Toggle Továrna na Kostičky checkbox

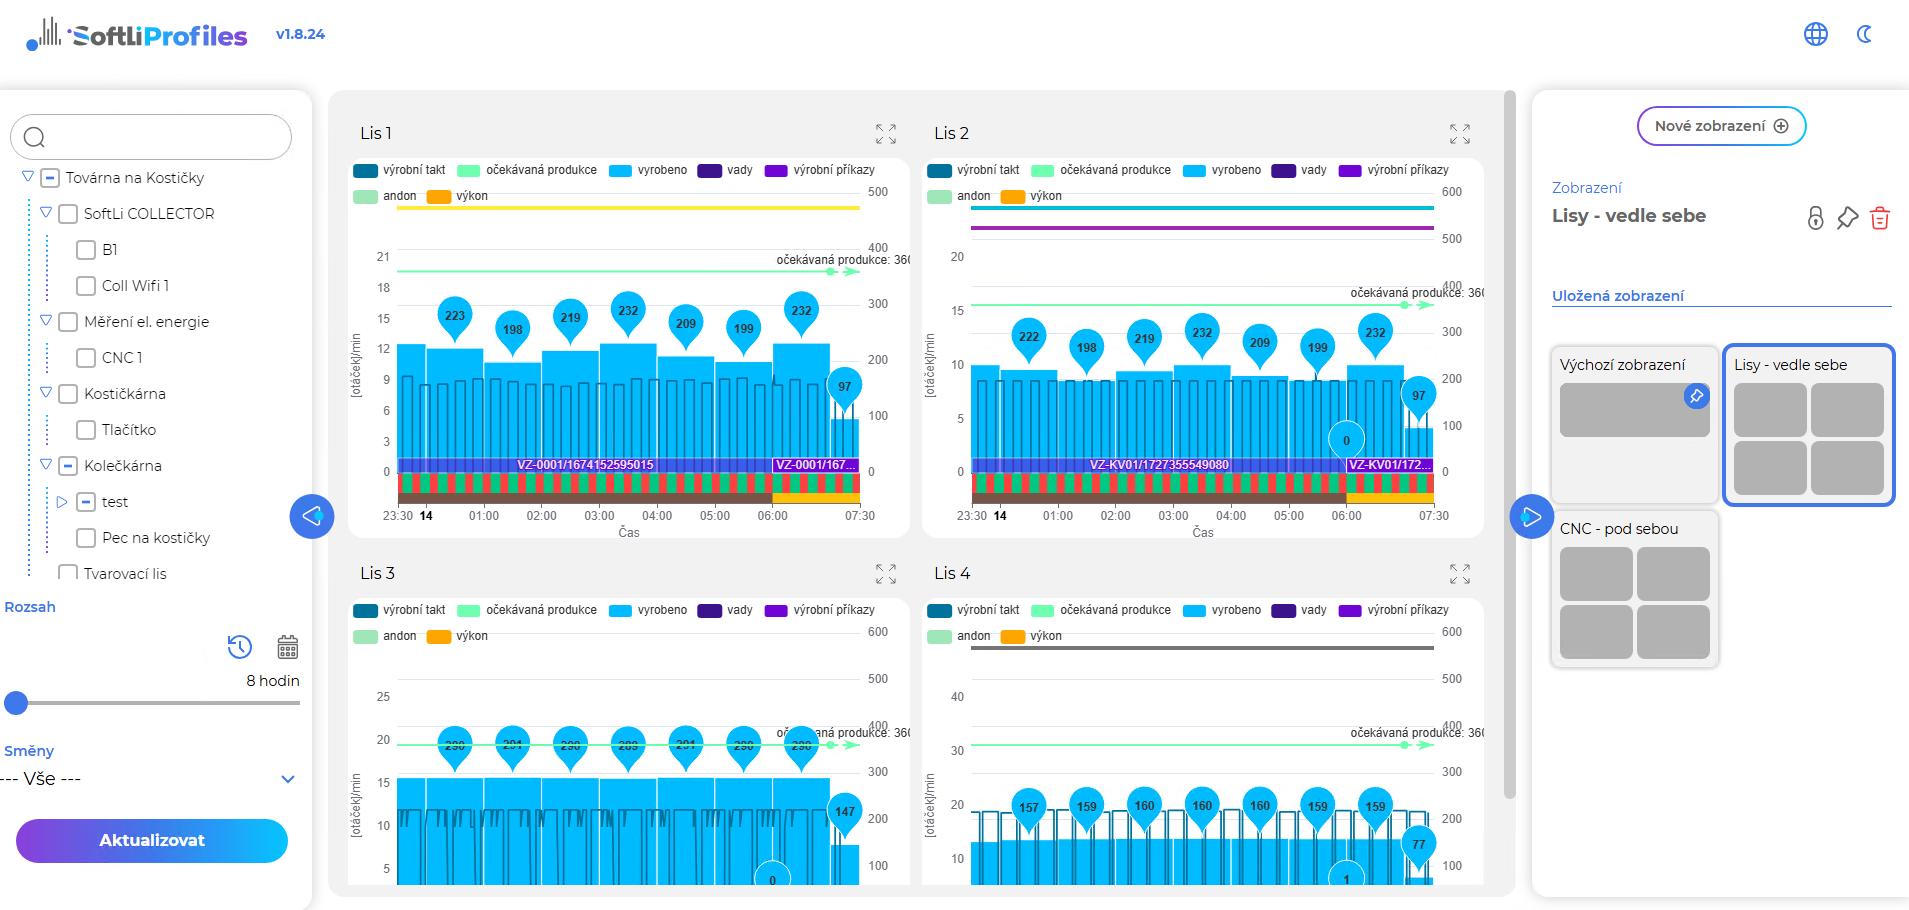point(50,178)
